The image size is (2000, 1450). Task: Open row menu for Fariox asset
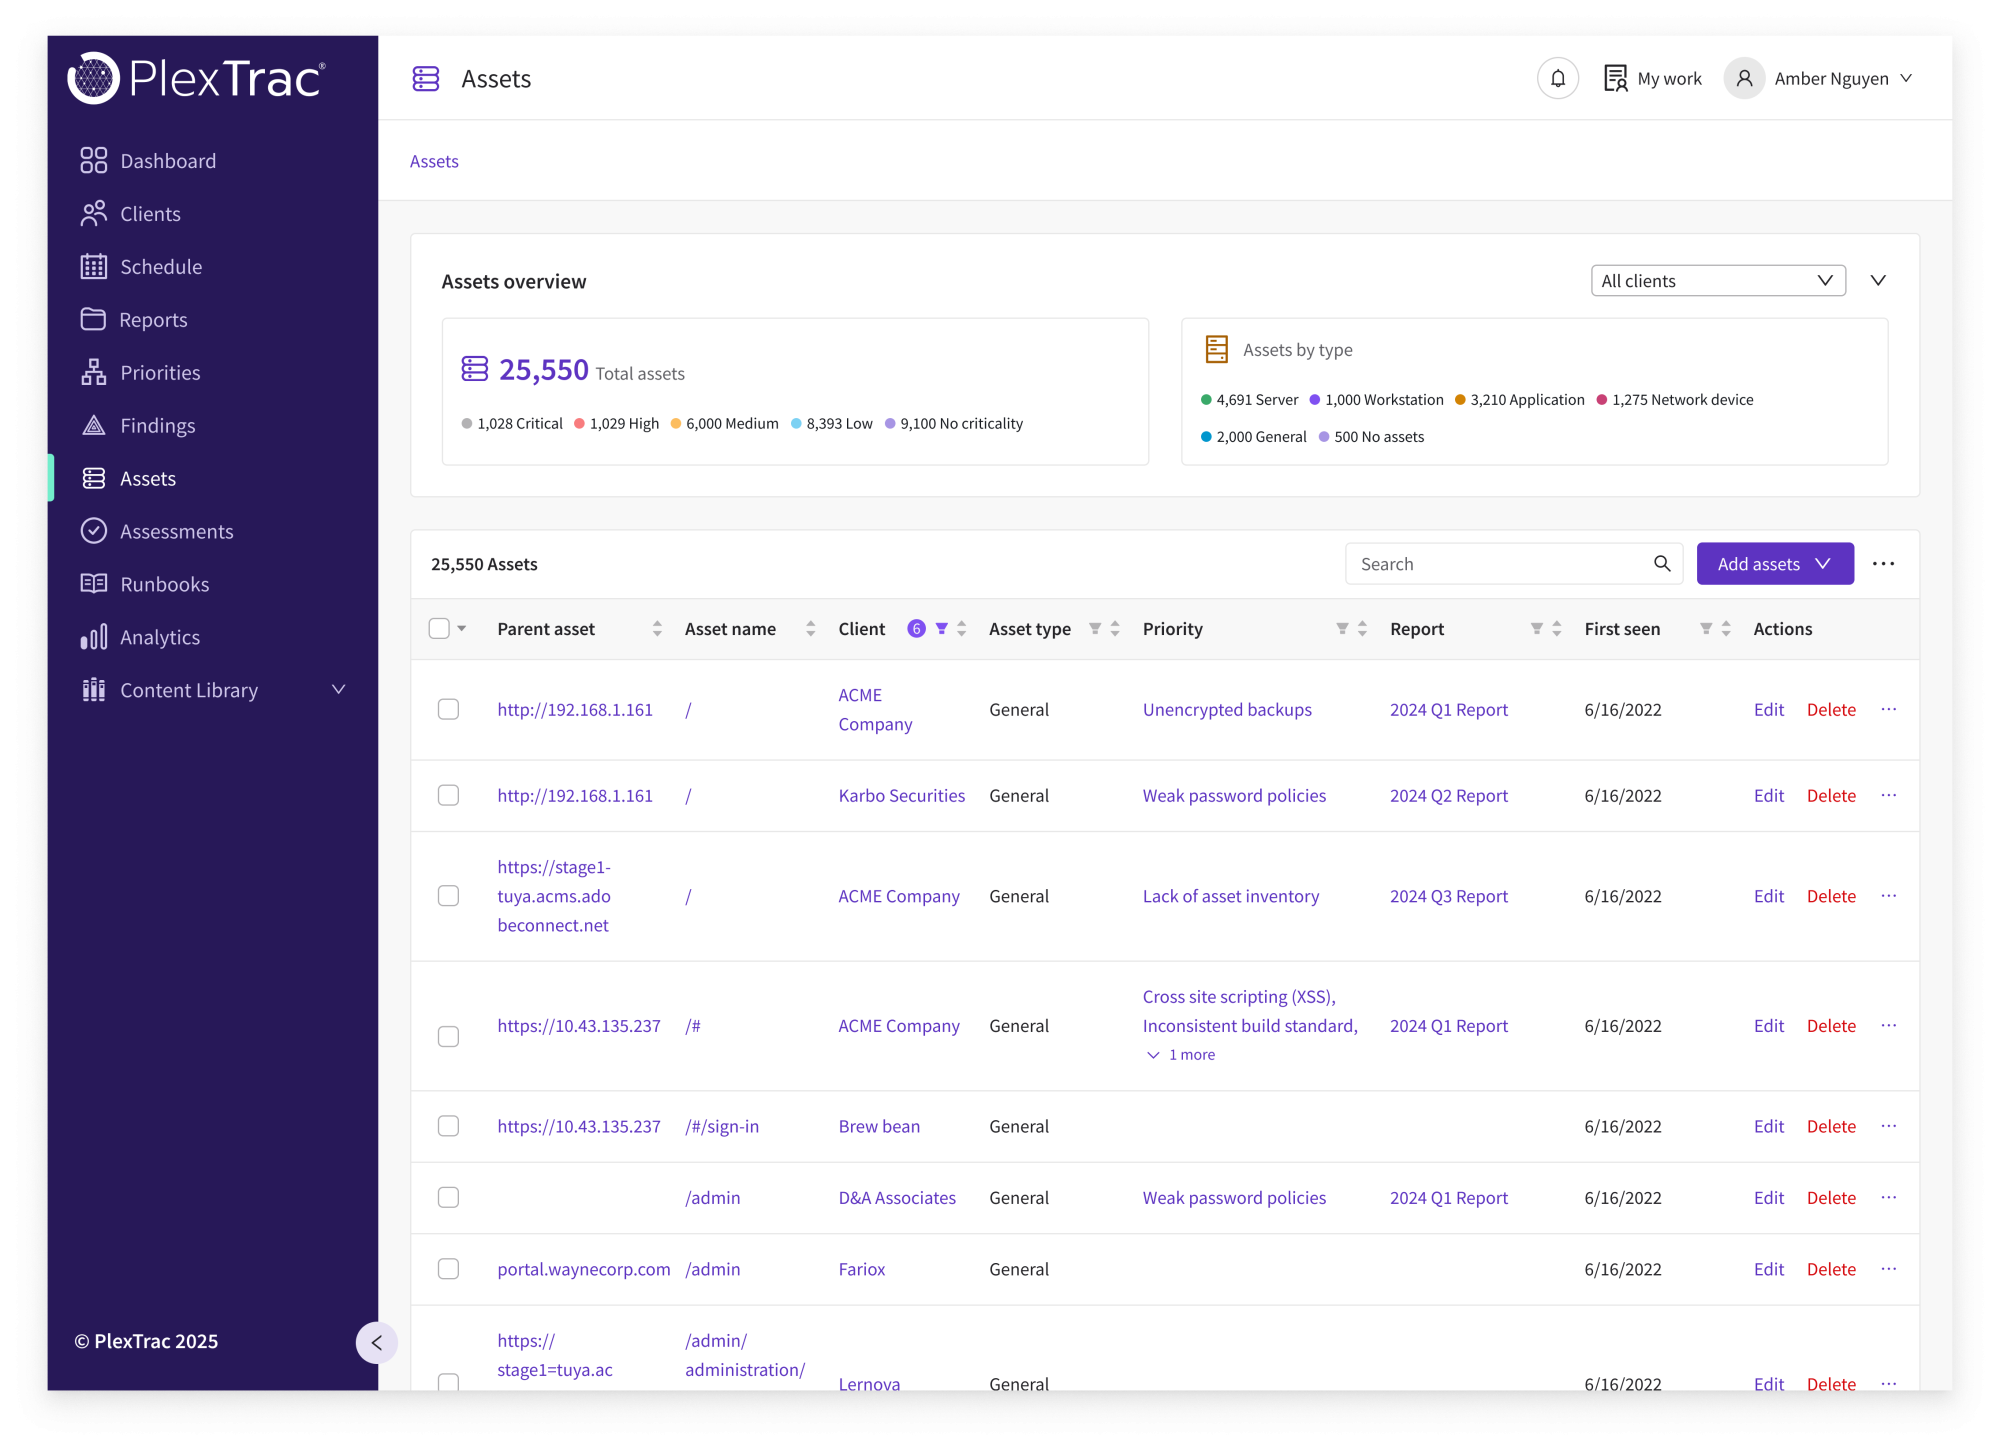pos(1888,1269)
